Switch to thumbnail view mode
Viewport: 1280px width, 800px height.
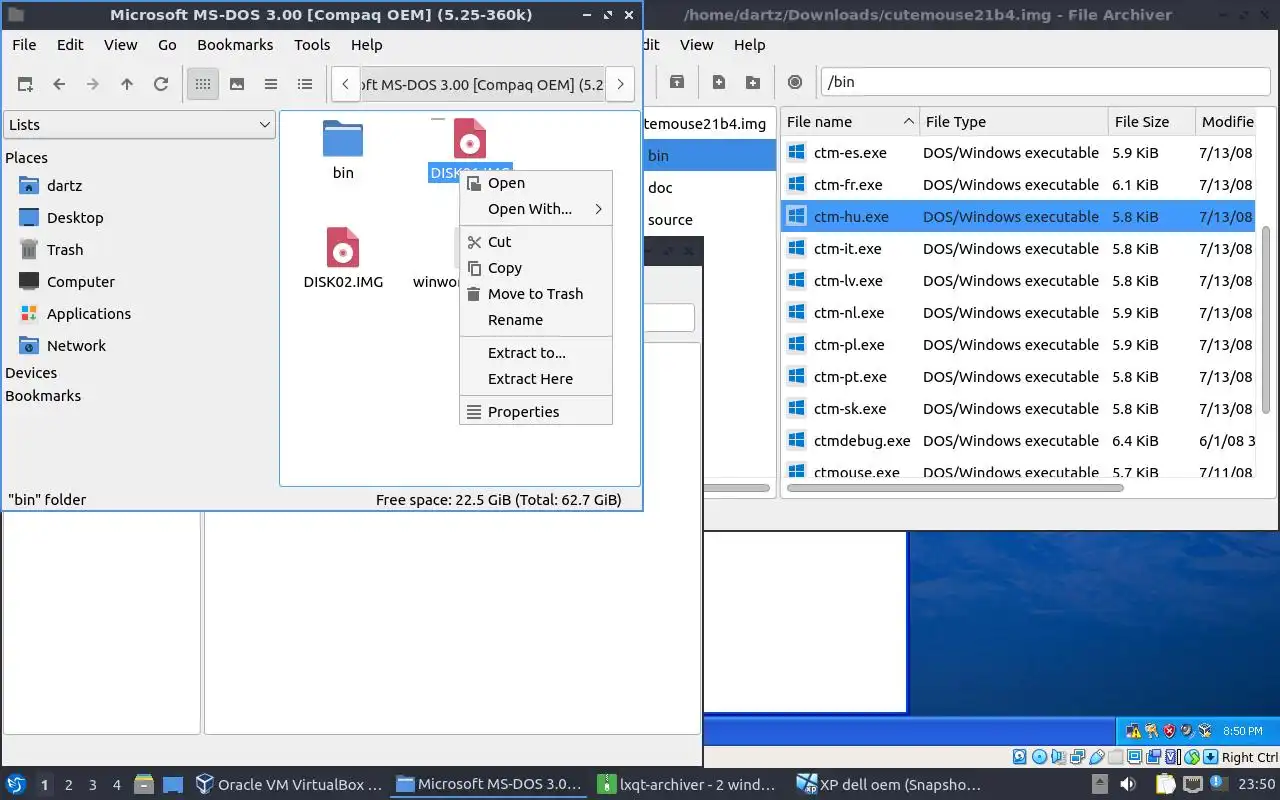pyautogui.click(x=237, y=84)
